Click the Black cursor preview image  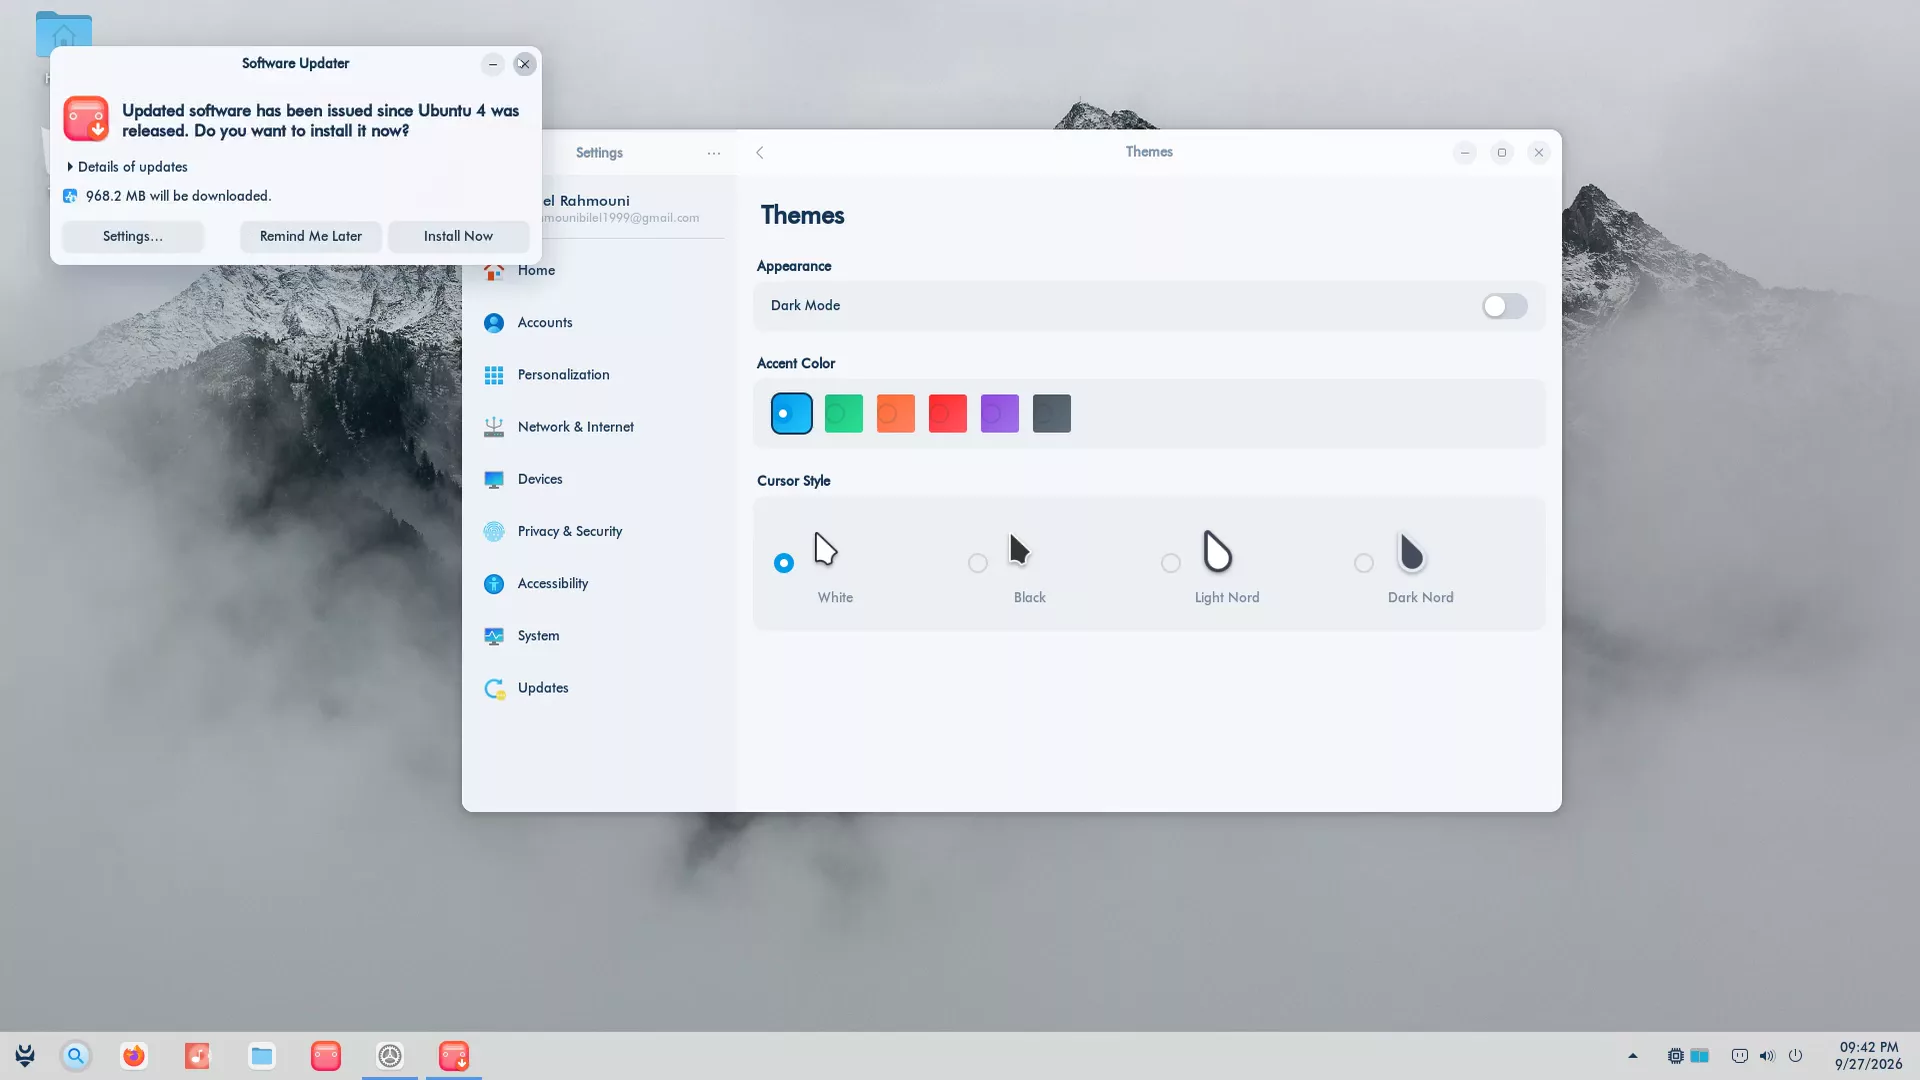(x=1019, y=549)
